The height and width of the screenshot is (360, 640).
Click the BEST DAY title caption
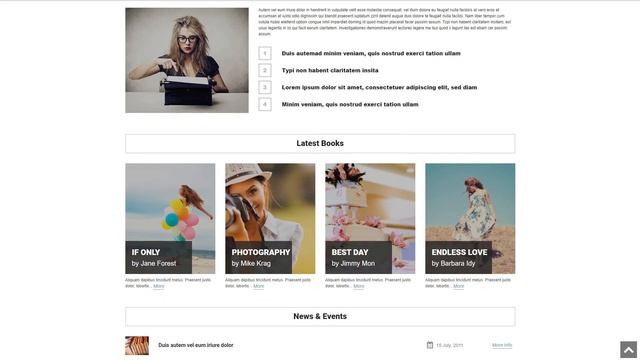tap(350, 252)
